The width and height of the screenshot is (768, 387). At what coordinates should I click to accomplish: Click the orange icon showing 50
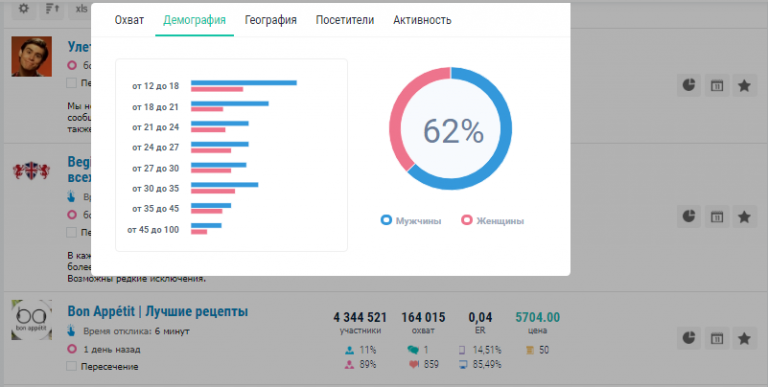click(529, 350)
